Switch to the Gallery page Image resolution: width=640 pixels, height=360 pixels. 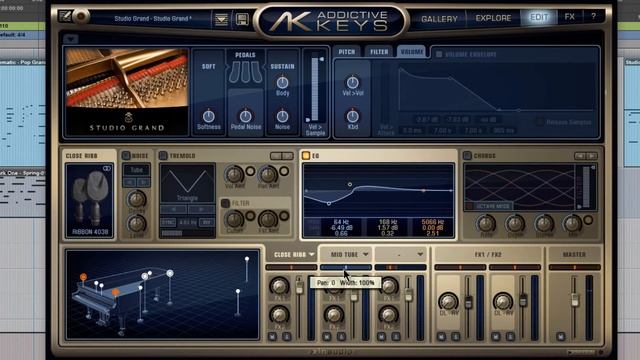coord(439,19)
